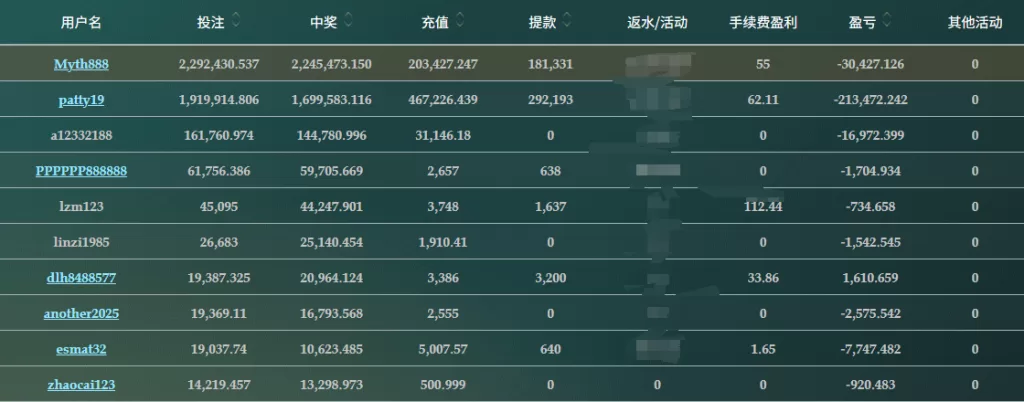
Task: Select the lzm123 username cell
Action: pyautogui.click(x=81, y=207)
